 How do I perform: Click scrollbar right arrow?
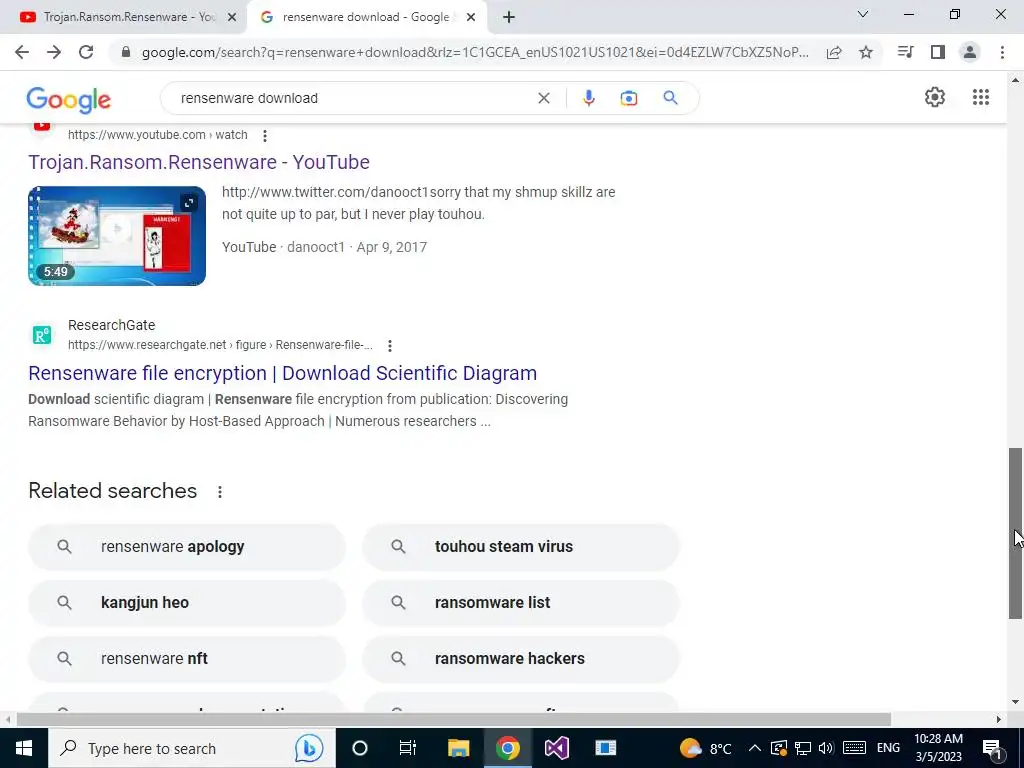coord(999,720)
